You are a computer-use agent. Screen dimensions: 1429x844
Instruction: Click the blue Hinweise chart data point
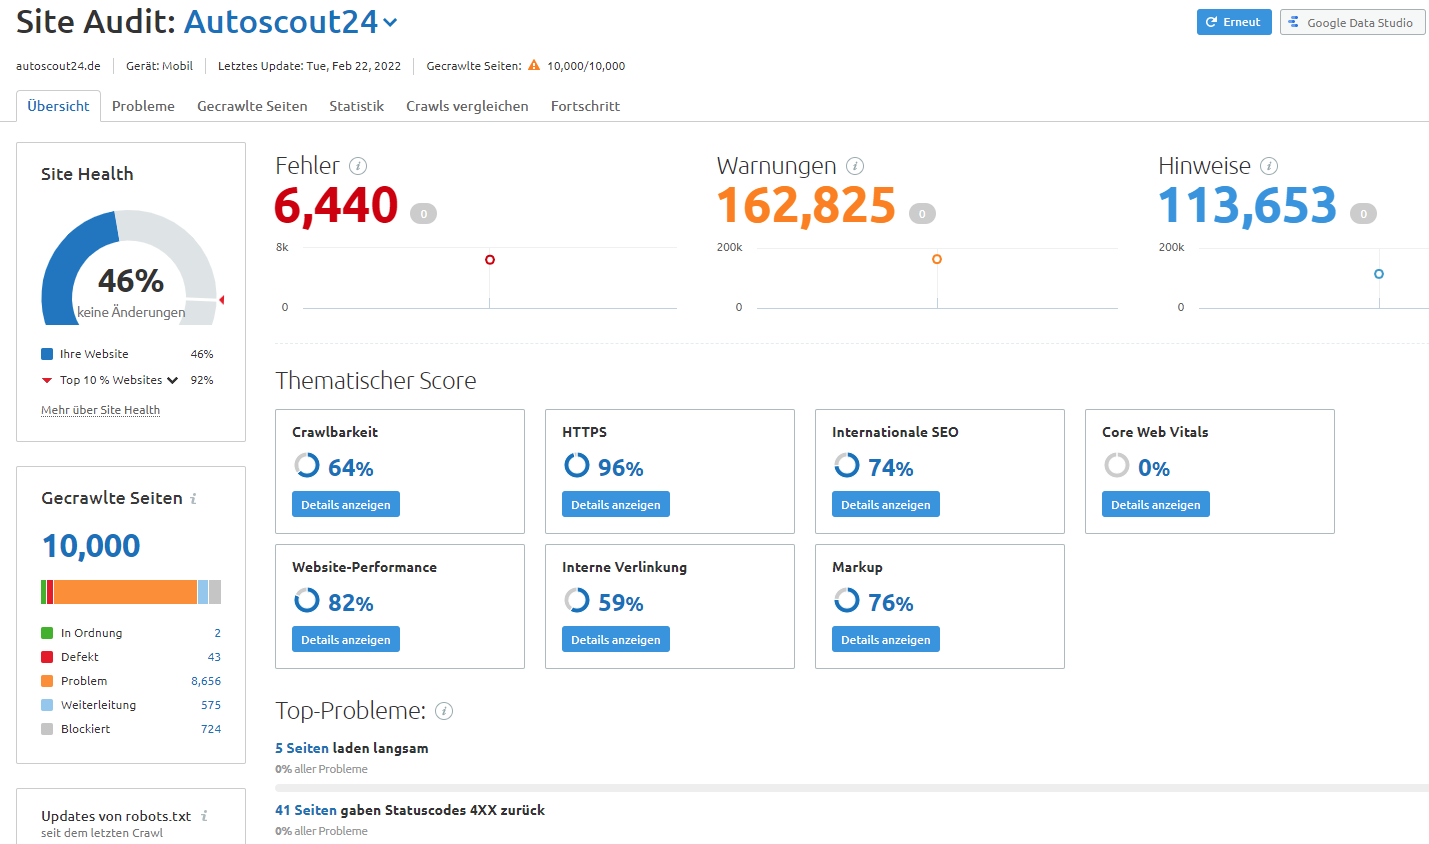pos(1379,274)
